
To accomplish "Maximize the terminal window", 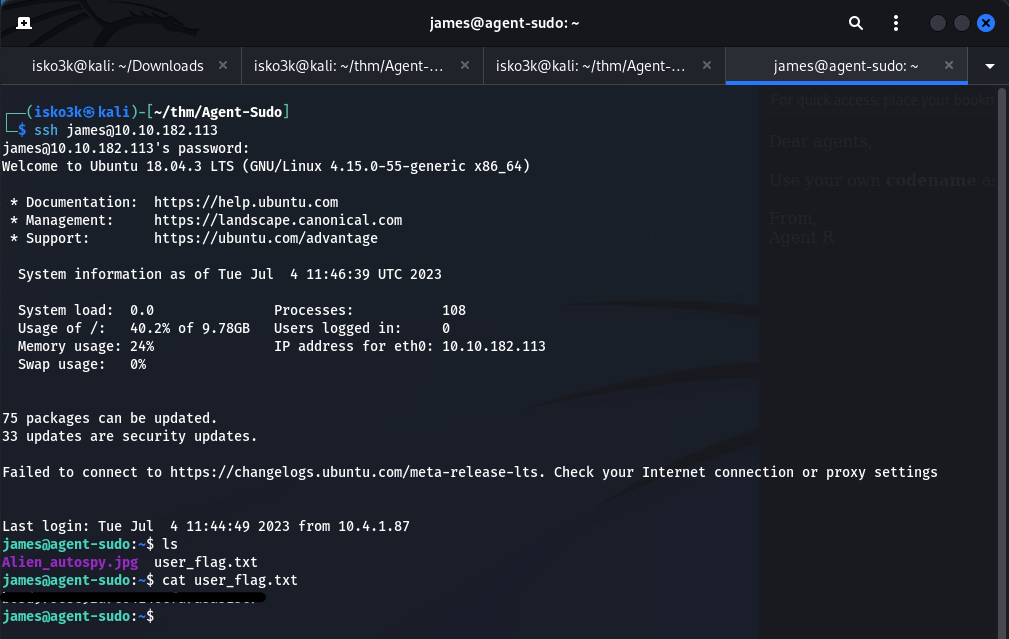I will (x=962, y=23).
